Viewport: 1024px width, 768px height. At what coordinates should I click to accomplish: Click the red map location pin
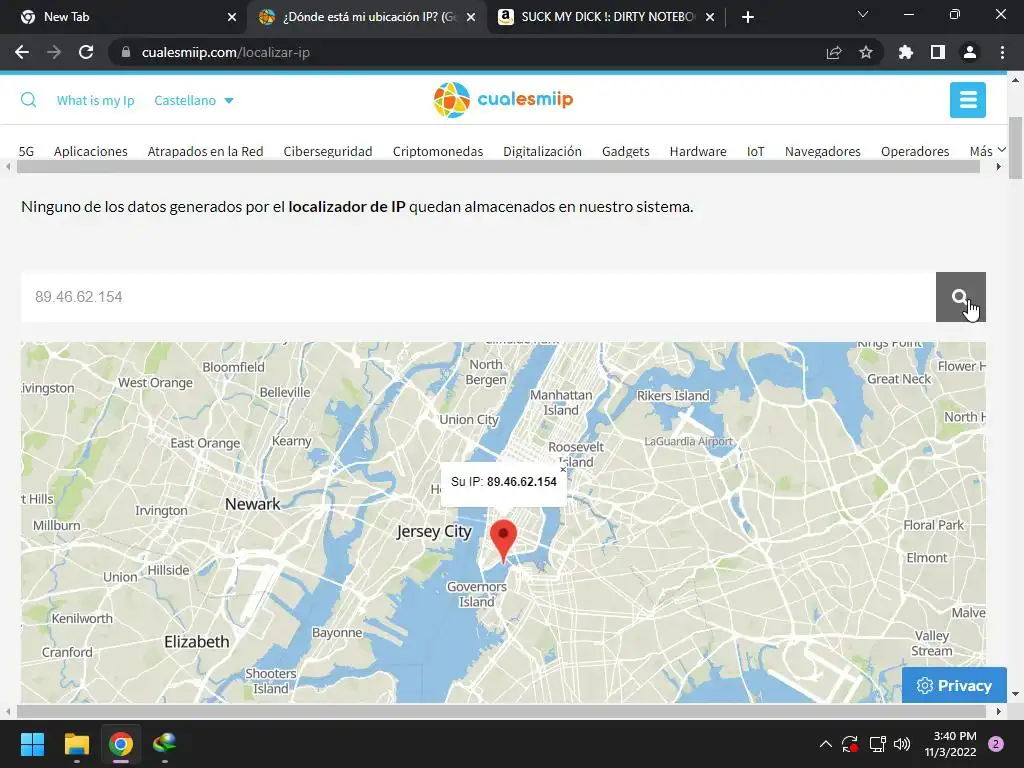[504, 541]
